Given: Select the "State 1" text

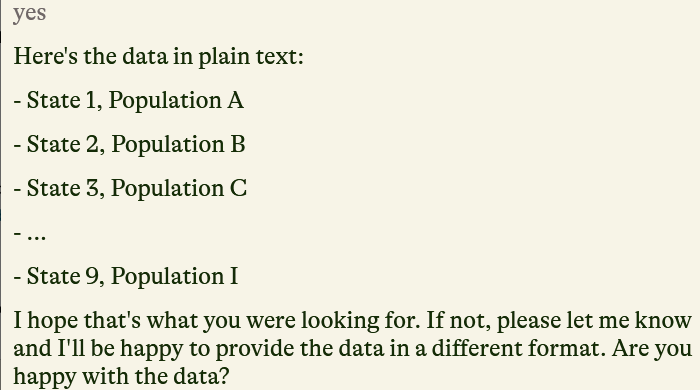Looking at the screenshot, I should coord(62,100).
